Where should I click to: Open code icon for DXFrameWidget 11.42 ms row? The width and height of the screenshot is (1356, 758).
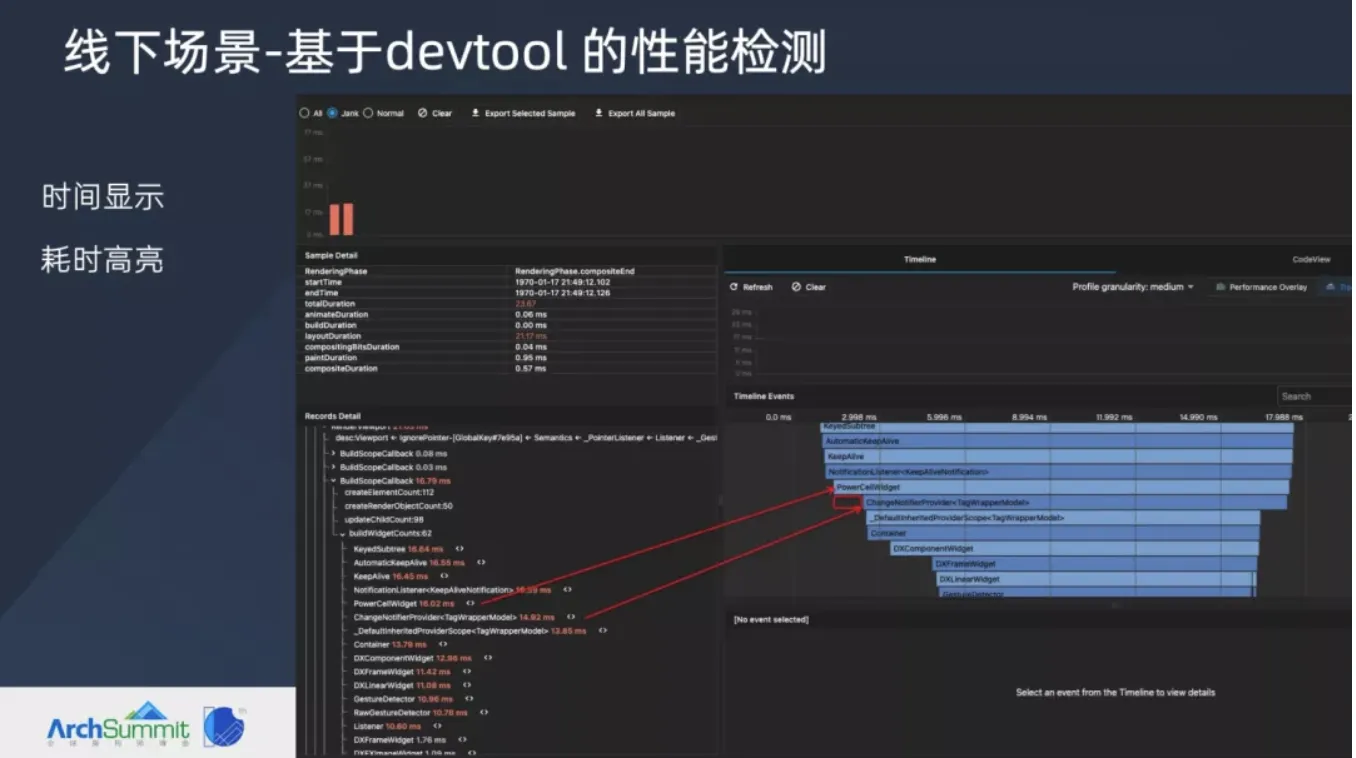[x=466, y=672]
